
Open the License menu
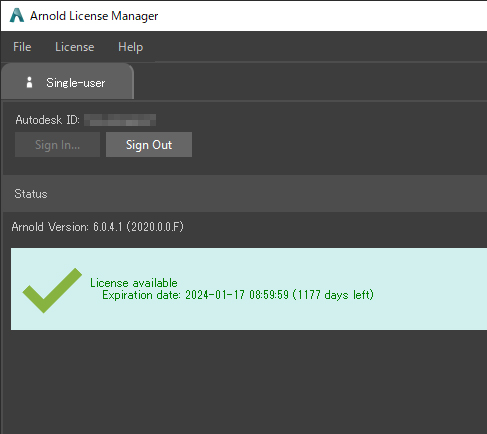(x=74, y=47)
